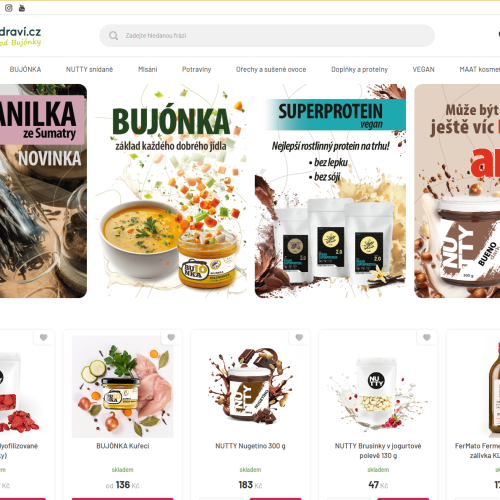500x500 pixels.
Task: Open the BUJÓNKA soup promo banner
Action: 171,191
